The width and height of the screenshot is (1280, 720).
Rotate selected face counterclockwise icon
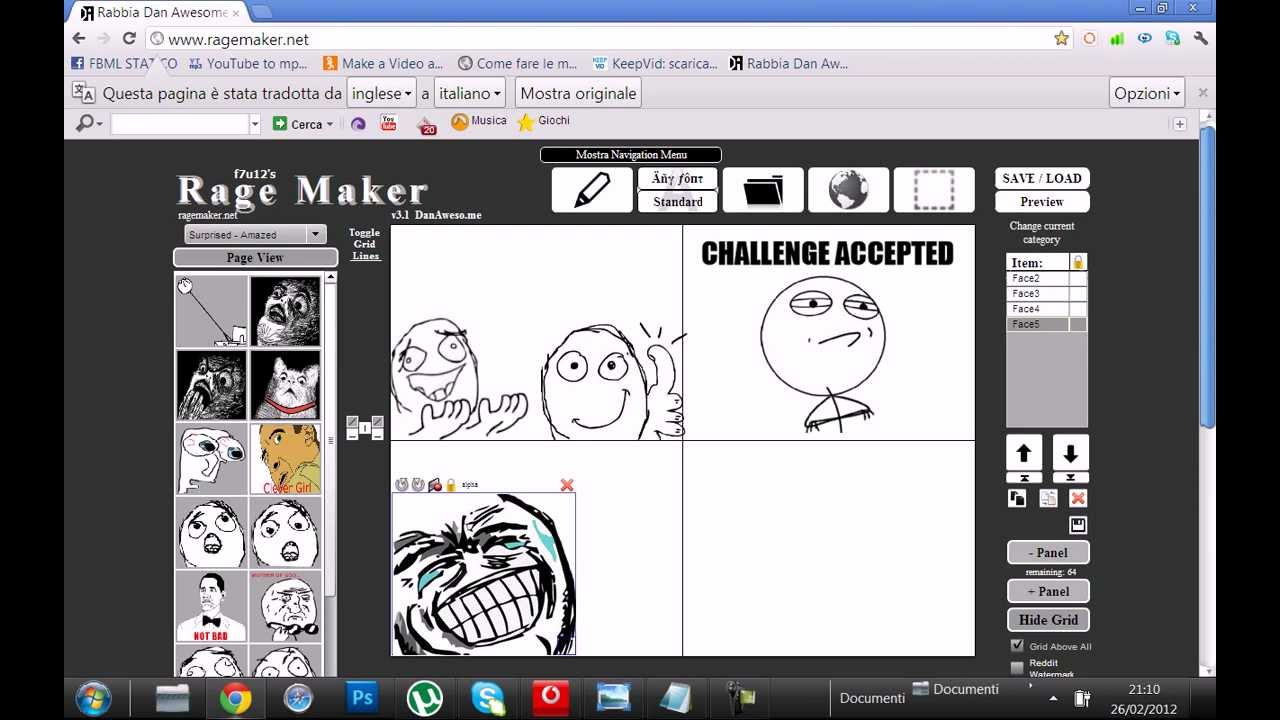402,485
